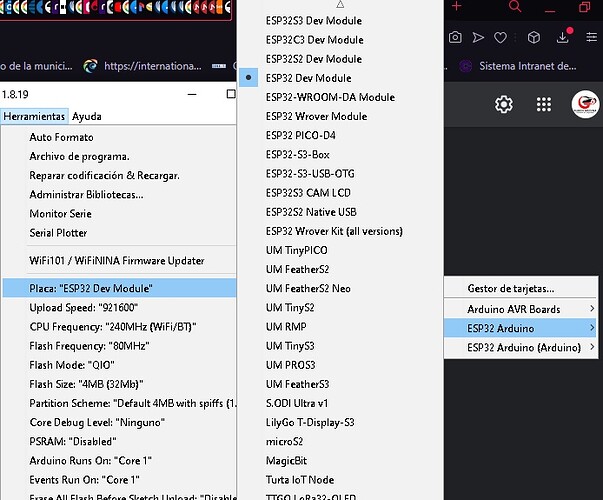Expand Arduino AVR Boards submenu
The image size is (603, 500).
pos(520,309)
